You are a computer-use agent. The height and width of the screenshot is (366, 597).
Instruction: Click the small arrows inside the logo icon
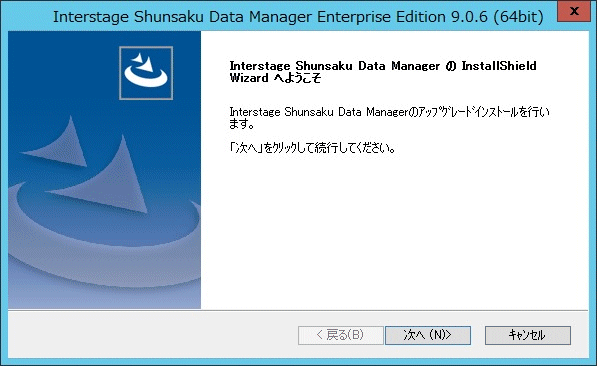tap(144, 62)
